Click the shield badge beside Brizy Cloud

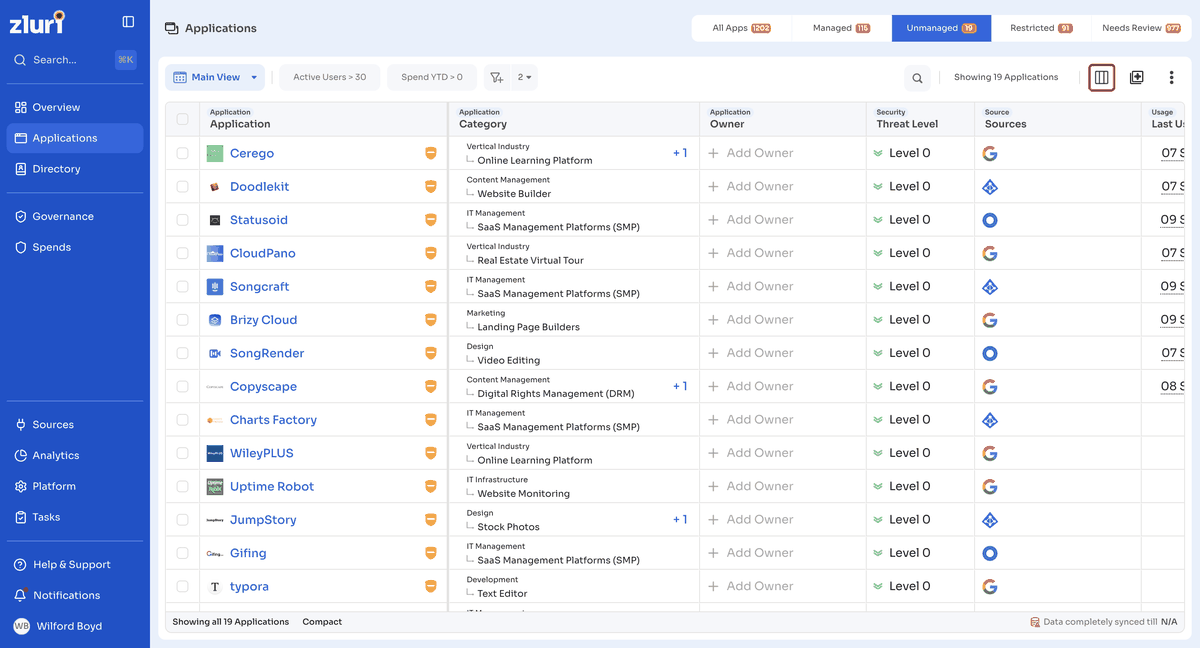431,320
